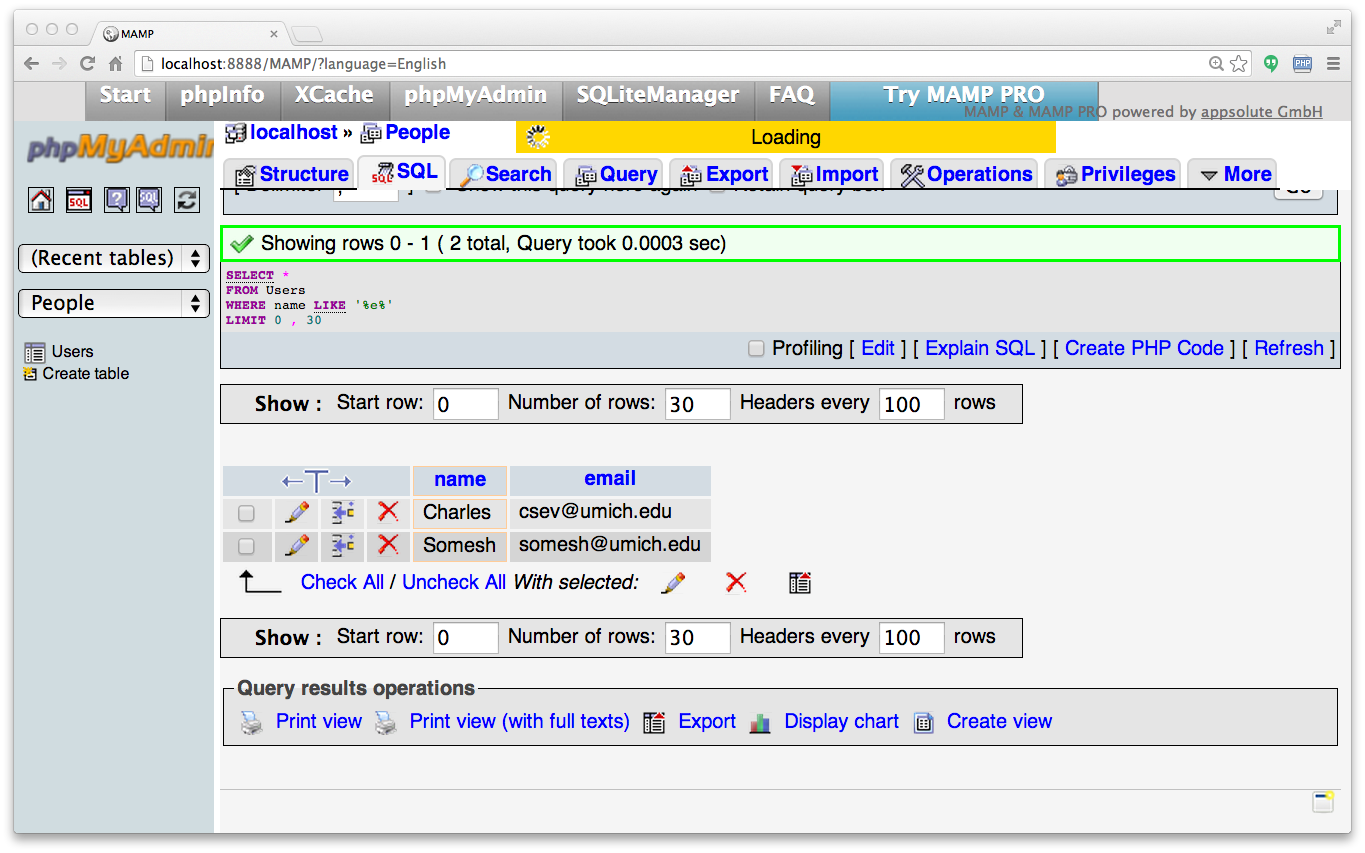
Task: Toggle full texts arrows in table header
Action: tap(316, 481)
